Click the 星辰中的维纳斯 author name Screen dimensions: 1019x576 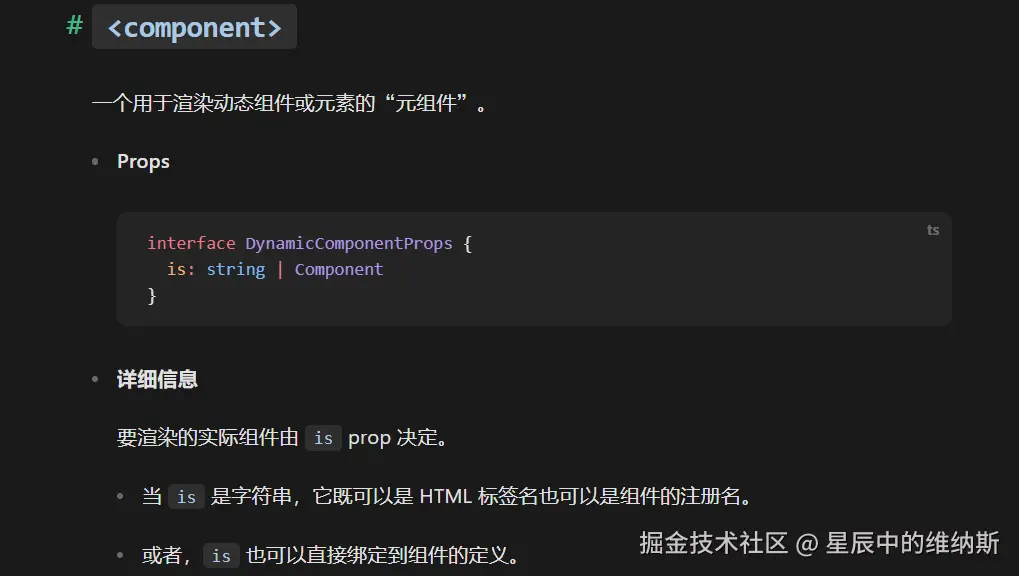point(912,543)
